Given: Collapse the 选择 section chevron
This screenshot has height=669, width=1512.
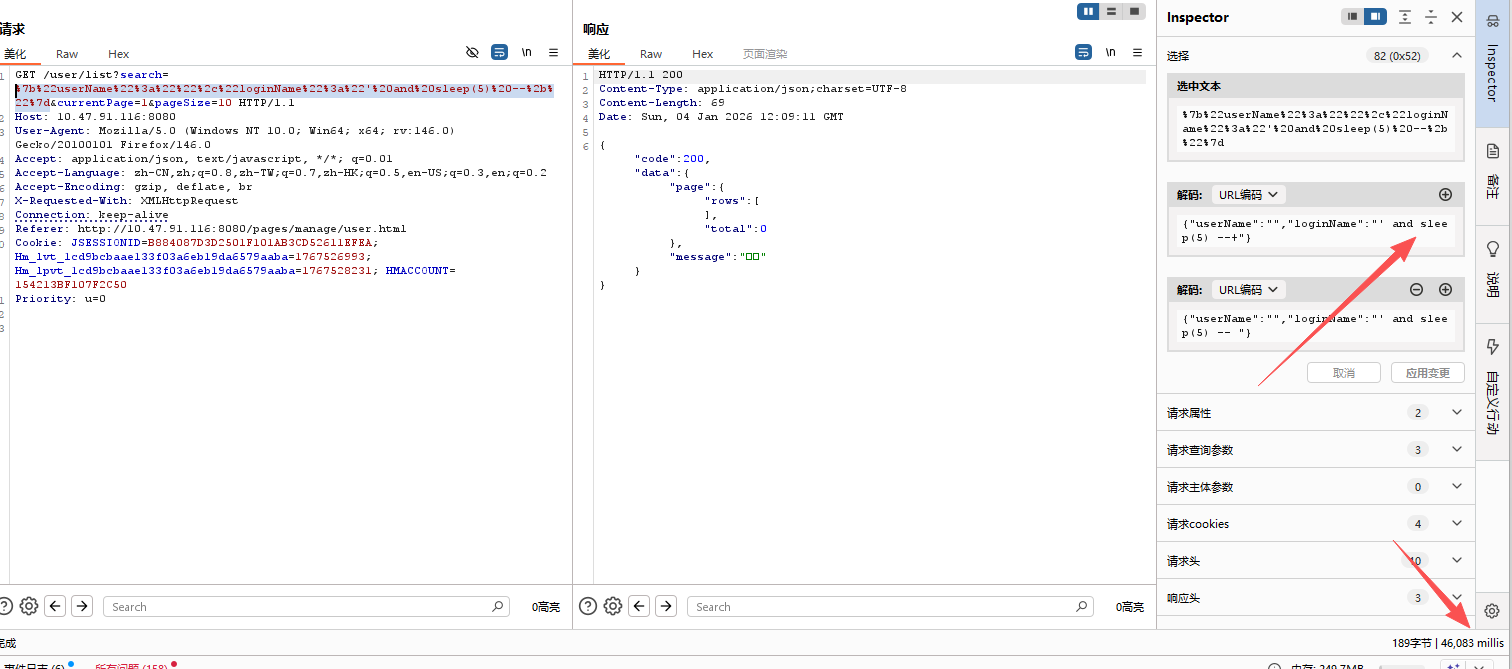Looking at the screenshot, I should point(1456,56).
